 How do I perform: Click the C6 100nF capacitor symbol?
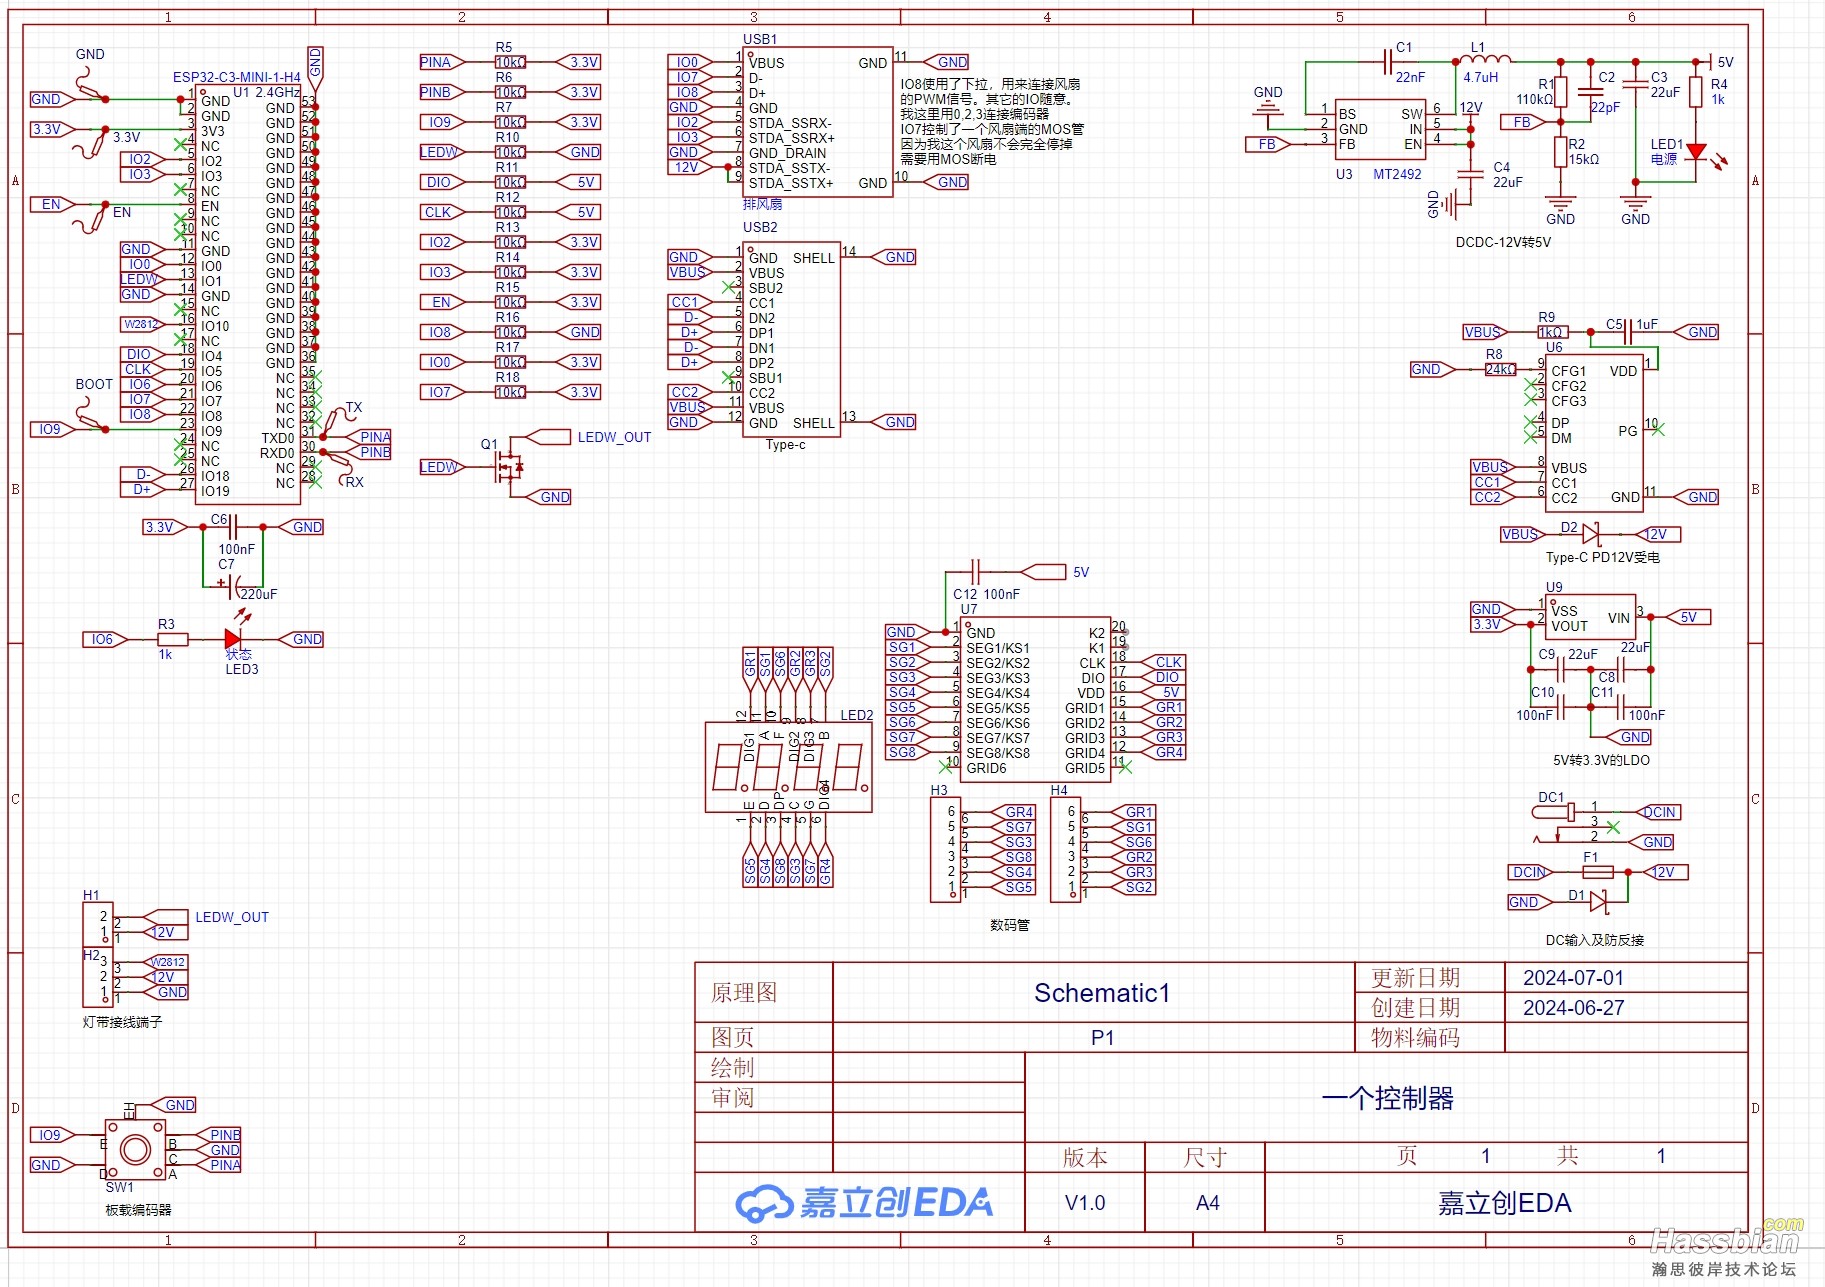point(233,527)
